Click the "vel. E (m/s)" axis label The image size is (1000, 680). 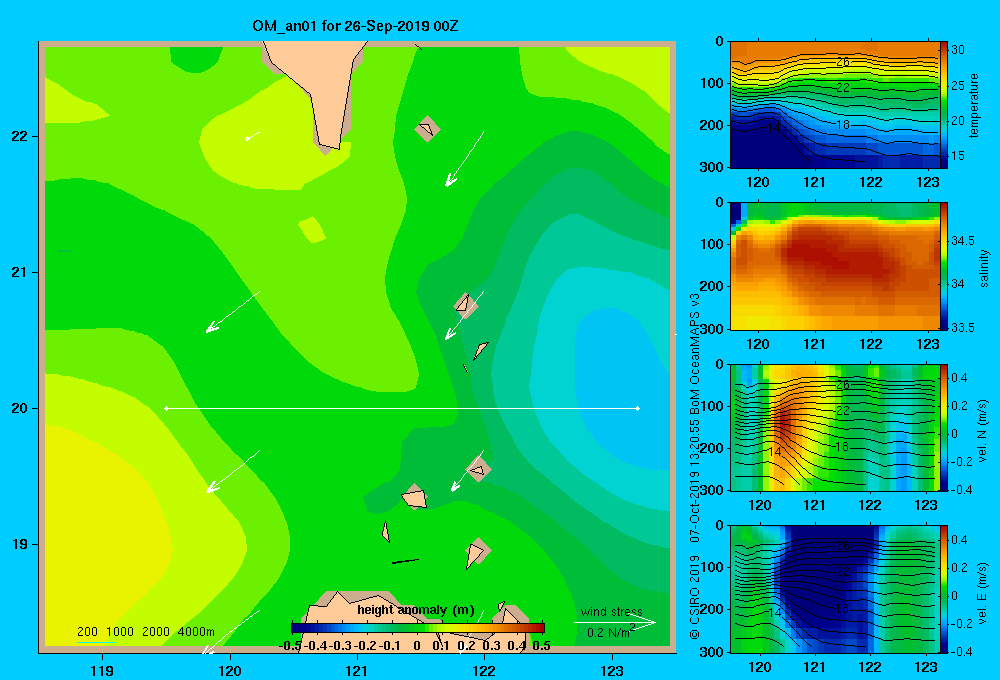982,593
